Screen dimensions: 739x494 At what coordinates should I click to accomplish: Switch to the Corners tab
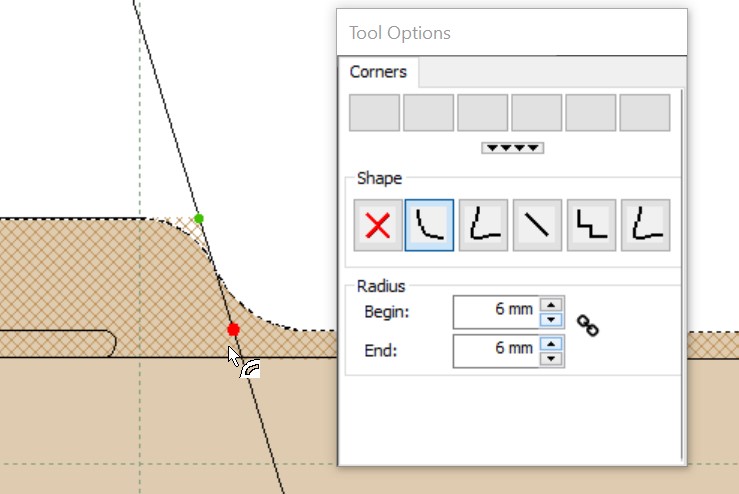pos(378,72)
